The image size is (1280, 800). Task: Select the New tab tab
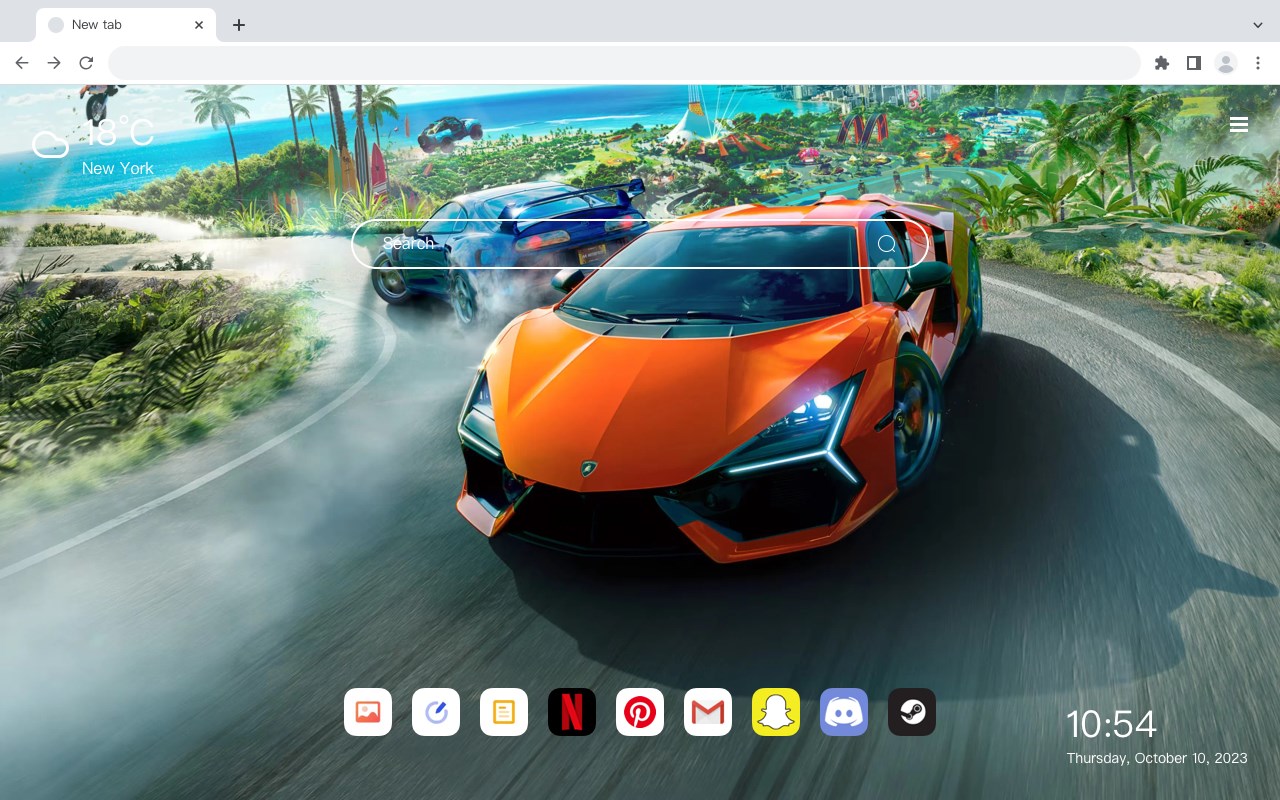(x=126, y=25)
